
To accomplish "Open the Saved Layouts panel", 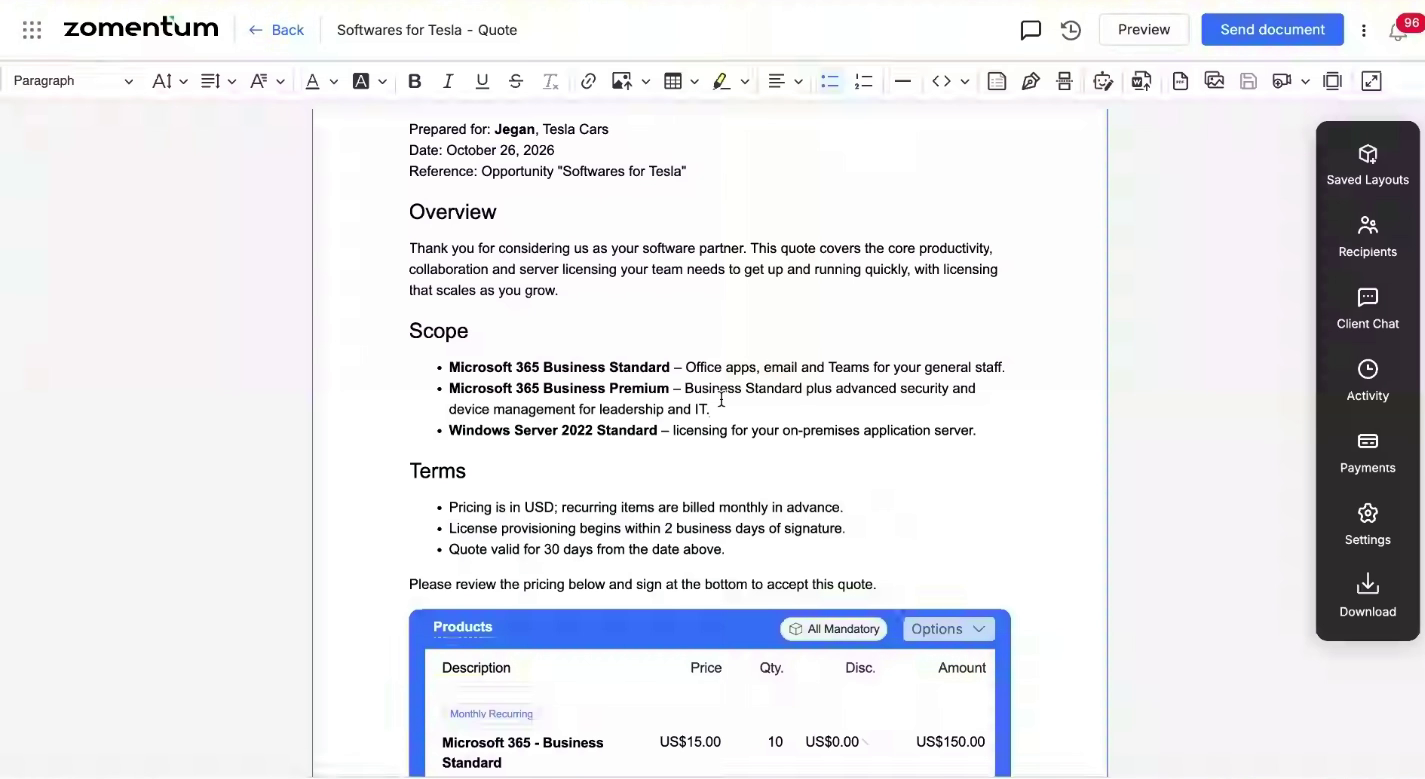I will point(1367,165).
